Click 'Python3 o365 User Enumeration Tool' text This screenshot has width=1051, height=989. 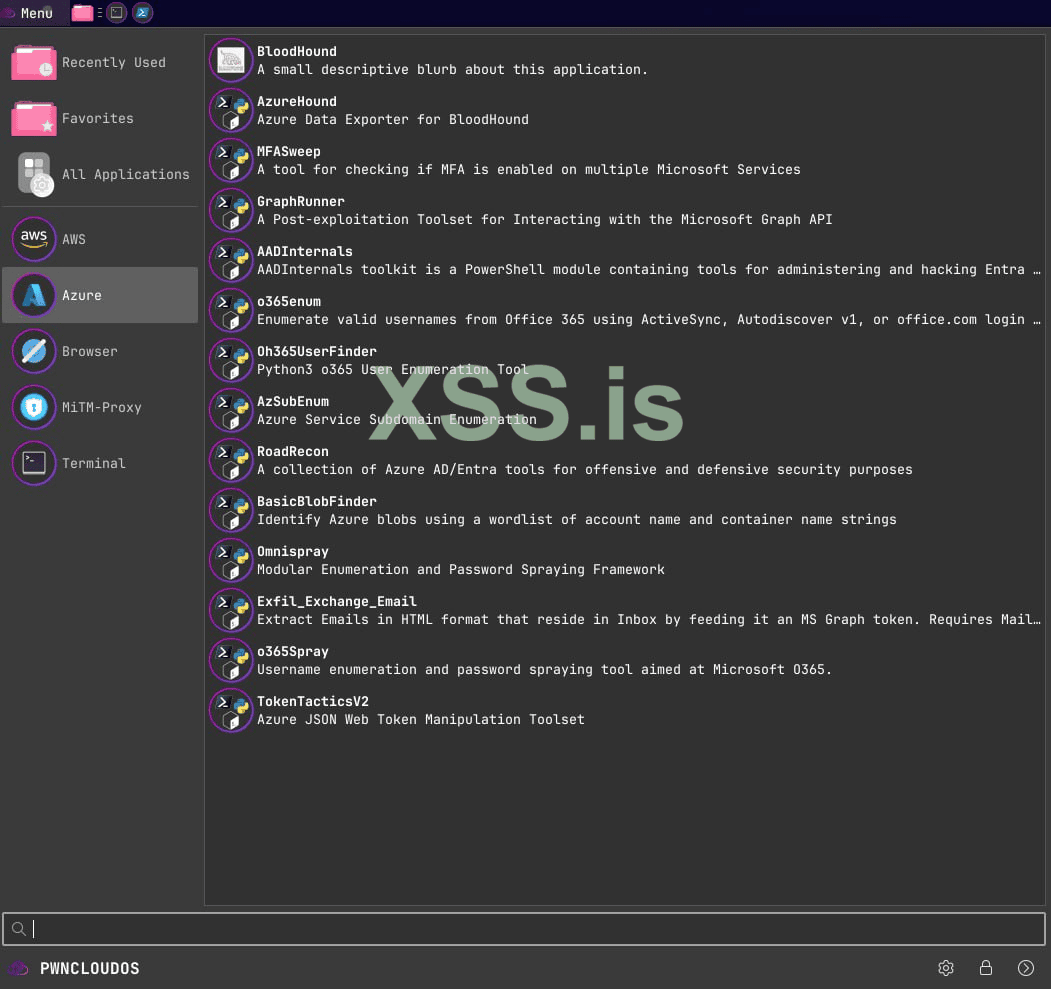click(x=393, y=370)
